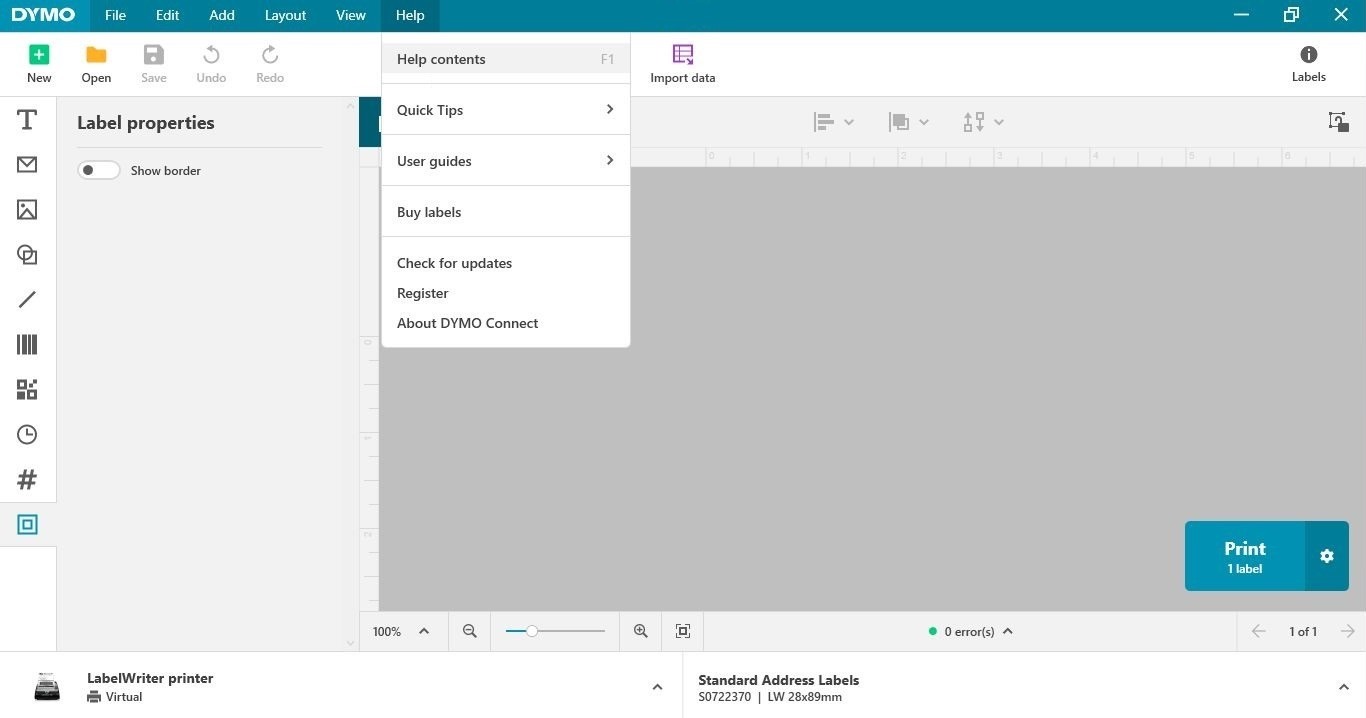The width and height of the screenshot is (1366, 718).
Task: Select the Date and Time tool
Action: pos(27,435)
